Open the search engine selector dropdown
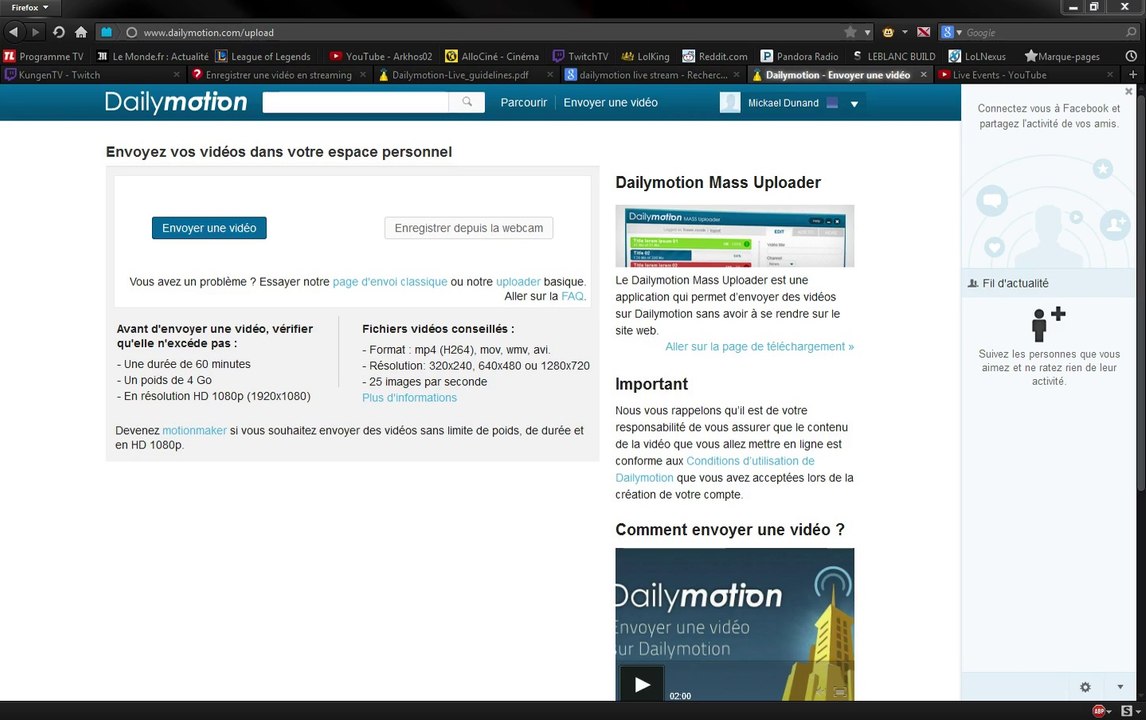The height and width of the screenshot is (720, 1146). tap(952, 32)
